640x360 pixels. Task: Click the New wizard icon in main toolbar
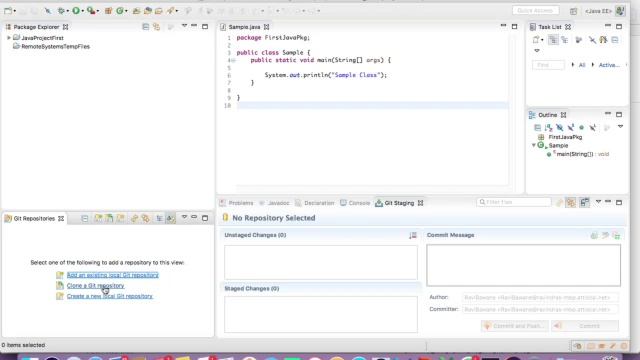(8, 11)
